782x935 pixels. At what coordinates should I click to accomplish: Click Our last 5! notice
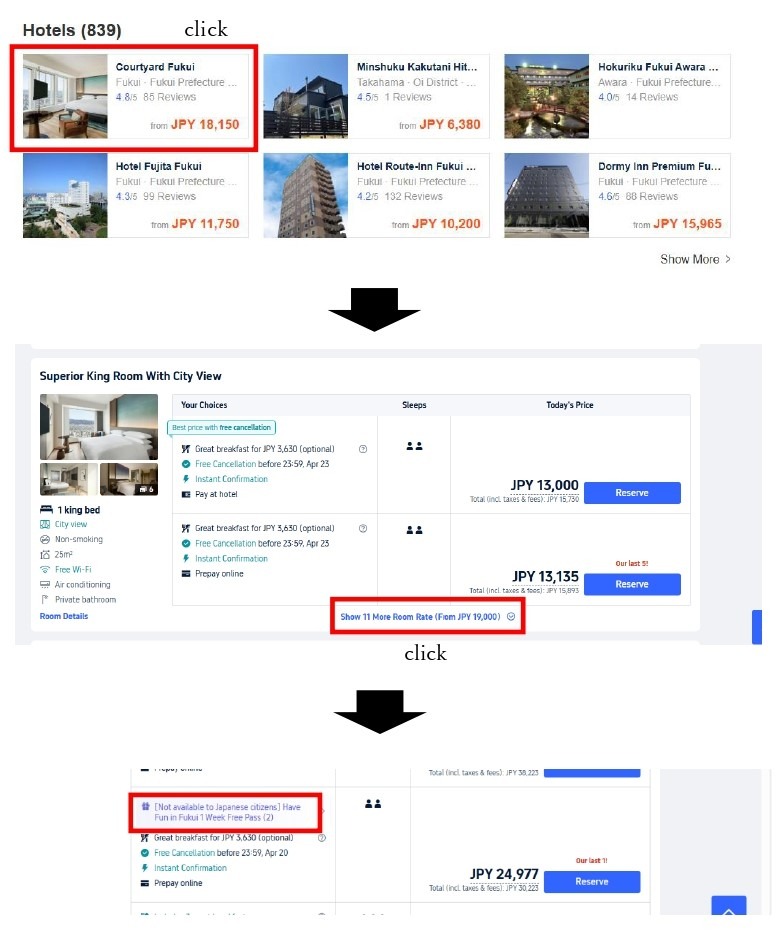tap(632, 564)
